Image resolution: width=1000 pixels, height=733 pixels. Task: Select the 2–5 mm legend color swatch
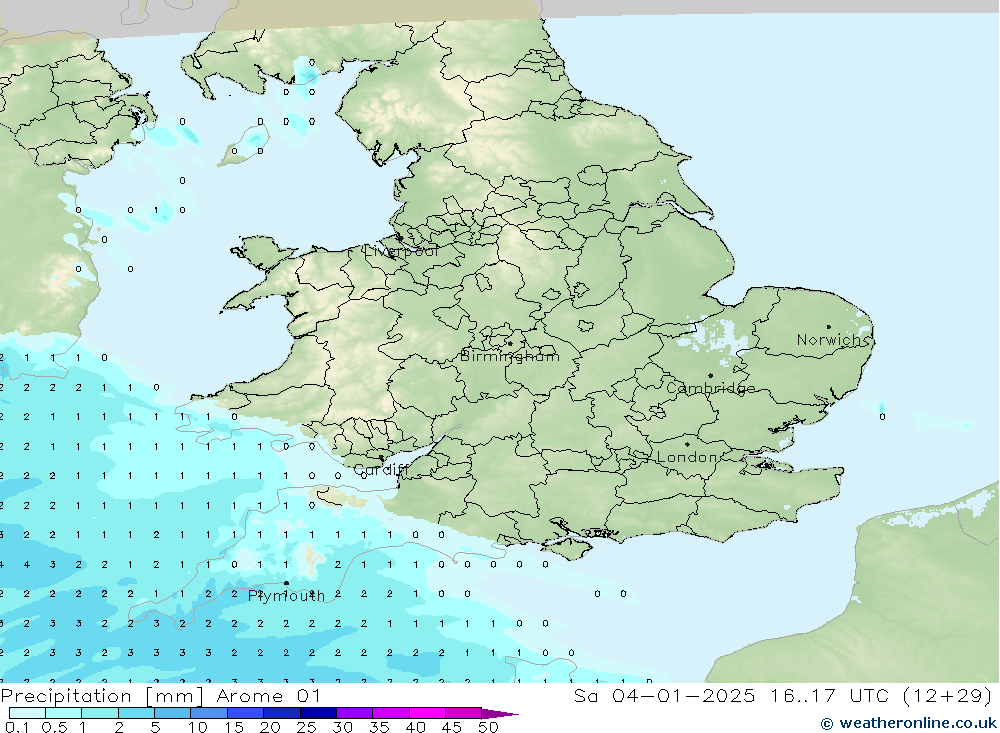[x=136, y=713]
